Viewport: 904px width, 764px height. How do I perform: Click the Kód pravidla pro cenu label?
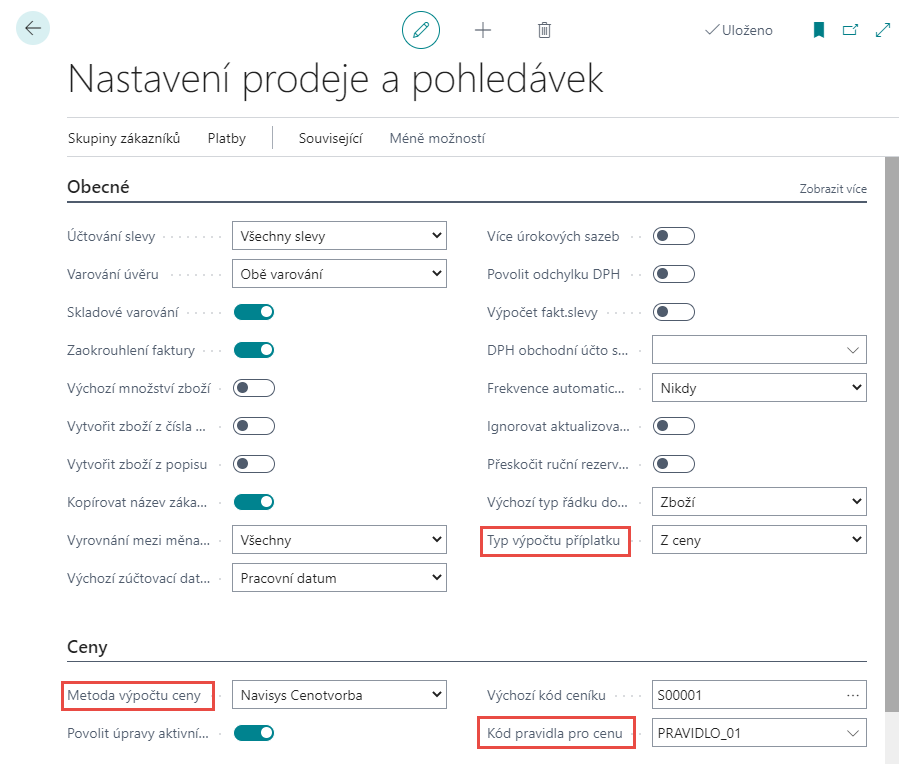[x=555, y=733]
